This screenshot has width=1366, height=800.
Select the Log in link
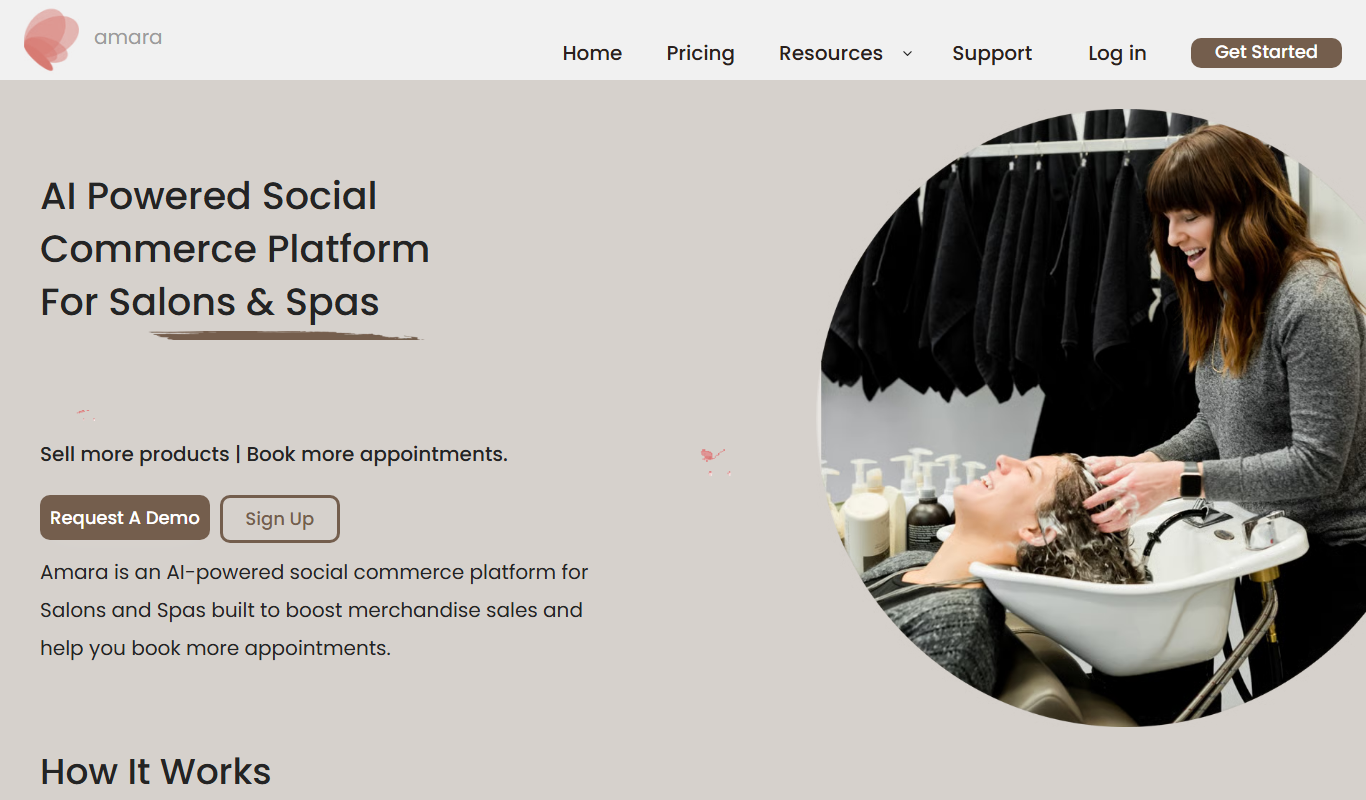click(x=1117, y=53)
